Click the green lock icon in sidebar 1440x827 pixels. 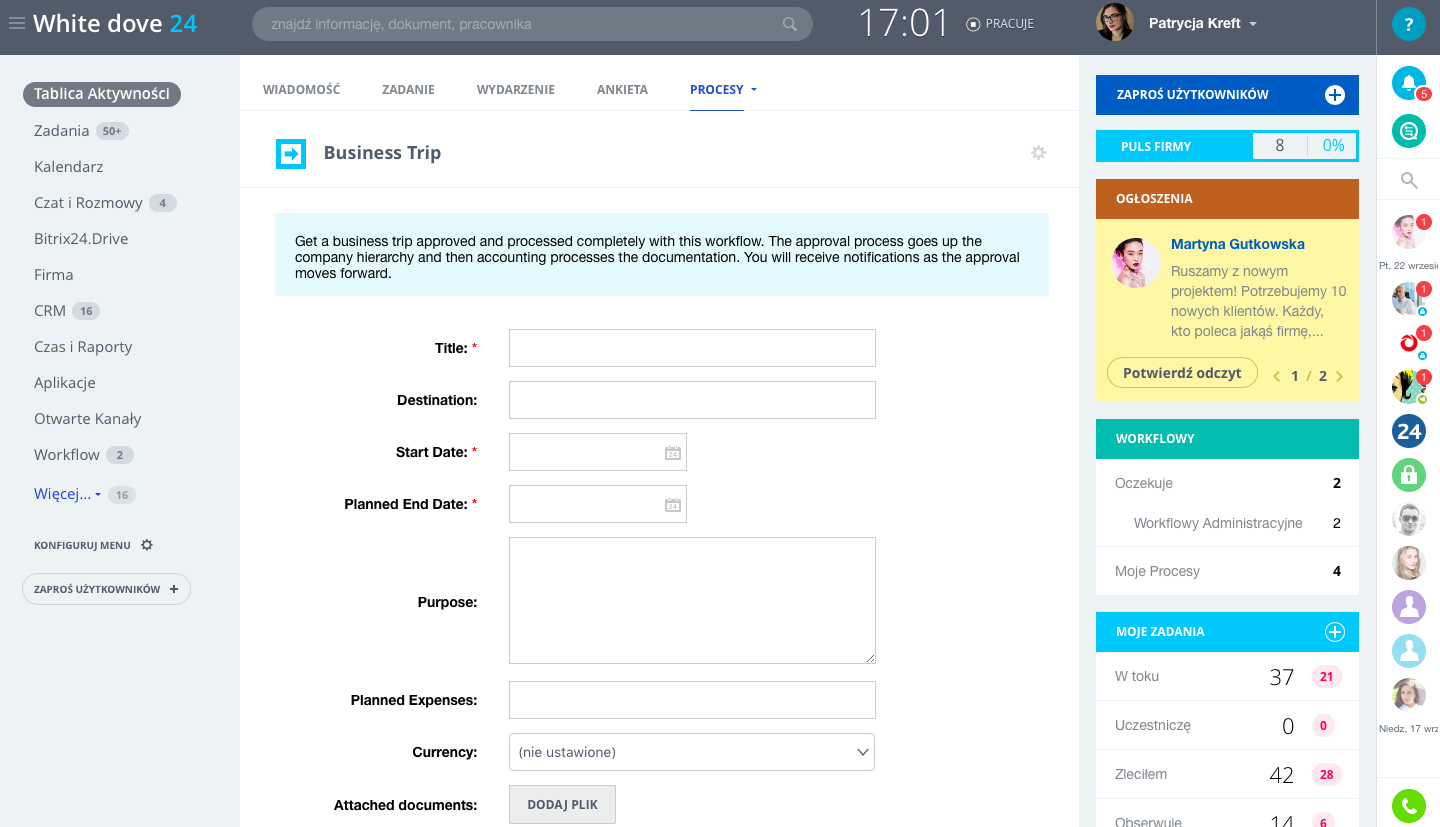(x=1408, y=475)
